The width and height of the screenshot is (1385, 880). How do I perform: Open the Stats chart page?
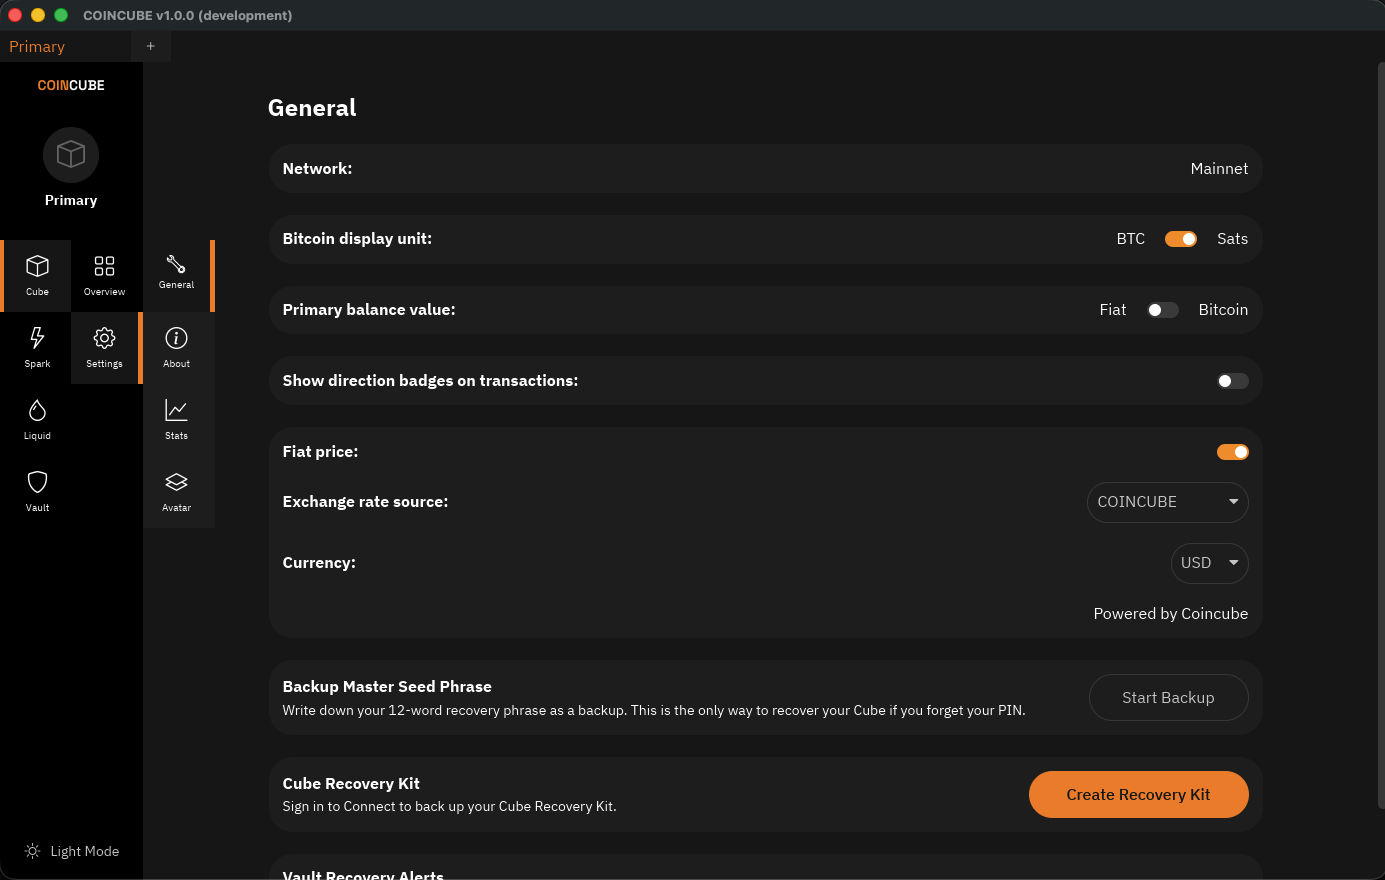point(176,420)
